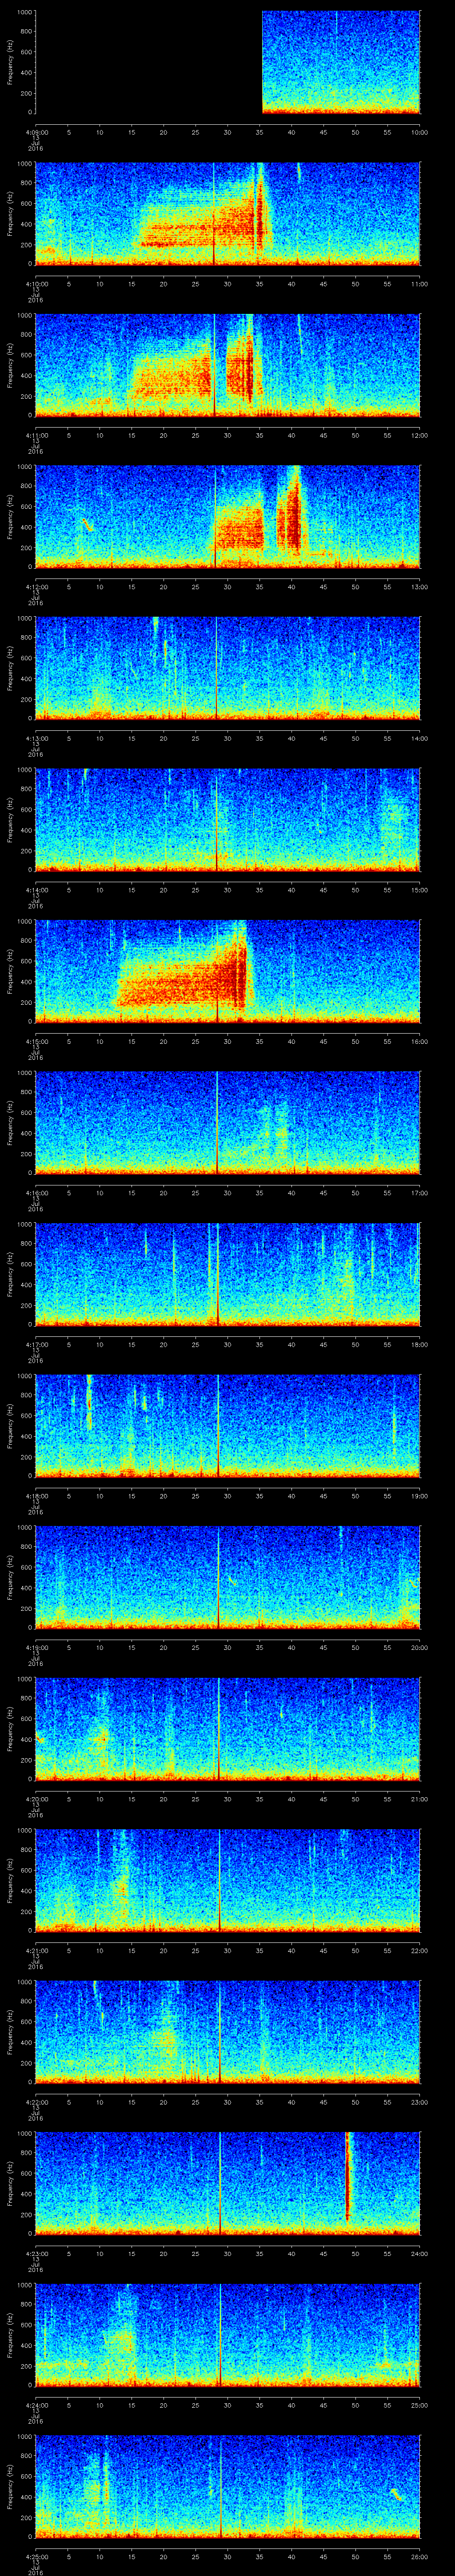Click the spectrogram panel starting at 4:21:00
This screenshot has width=455, height=2576.
[x=228, y=1880]
